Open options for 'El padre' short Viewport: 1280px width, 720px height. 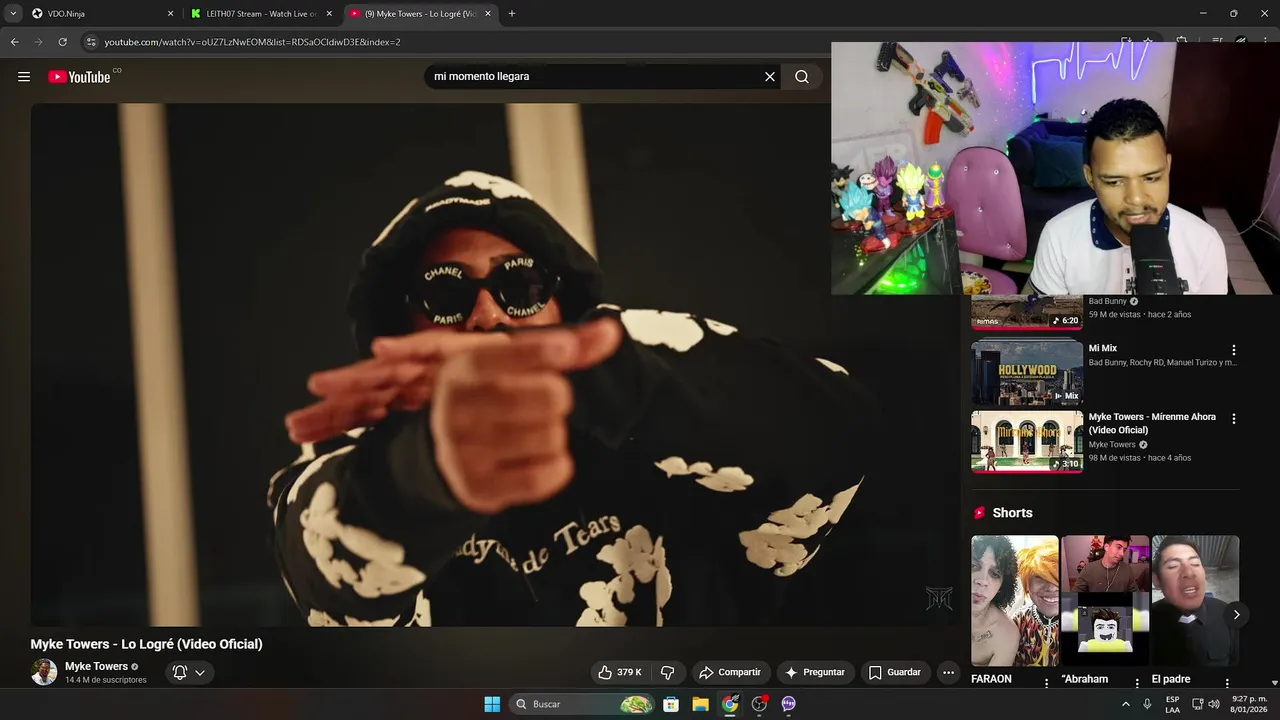(x=1227, y=683)
